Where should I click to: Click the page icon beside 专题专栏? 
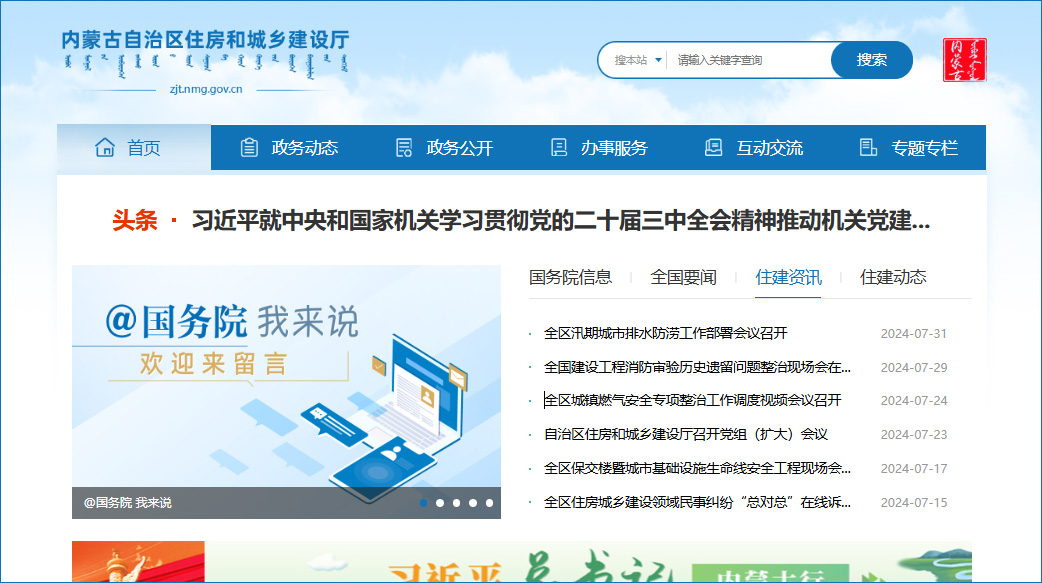click(x=868, y=148)
